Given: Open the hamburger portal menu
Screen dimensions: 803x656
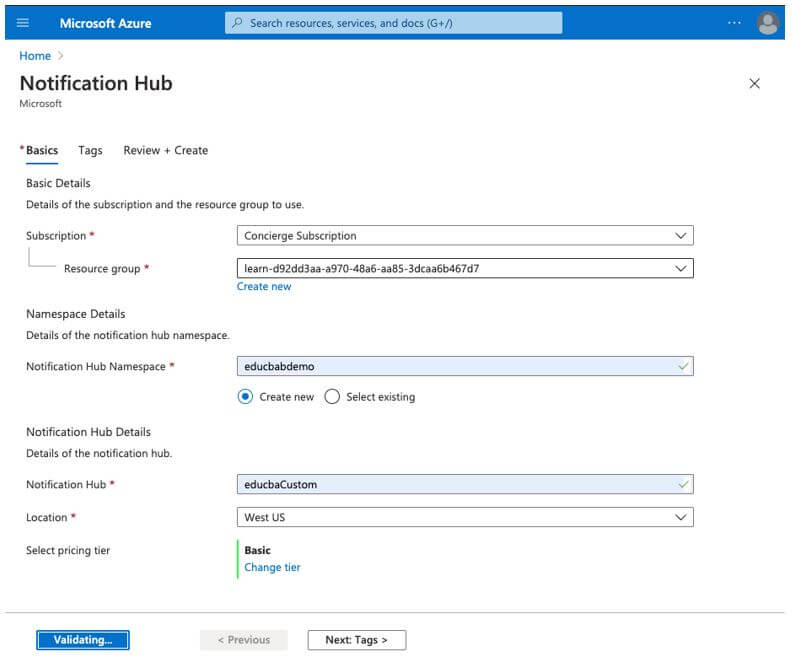Looking at the screenshot, I should [24, 22].
